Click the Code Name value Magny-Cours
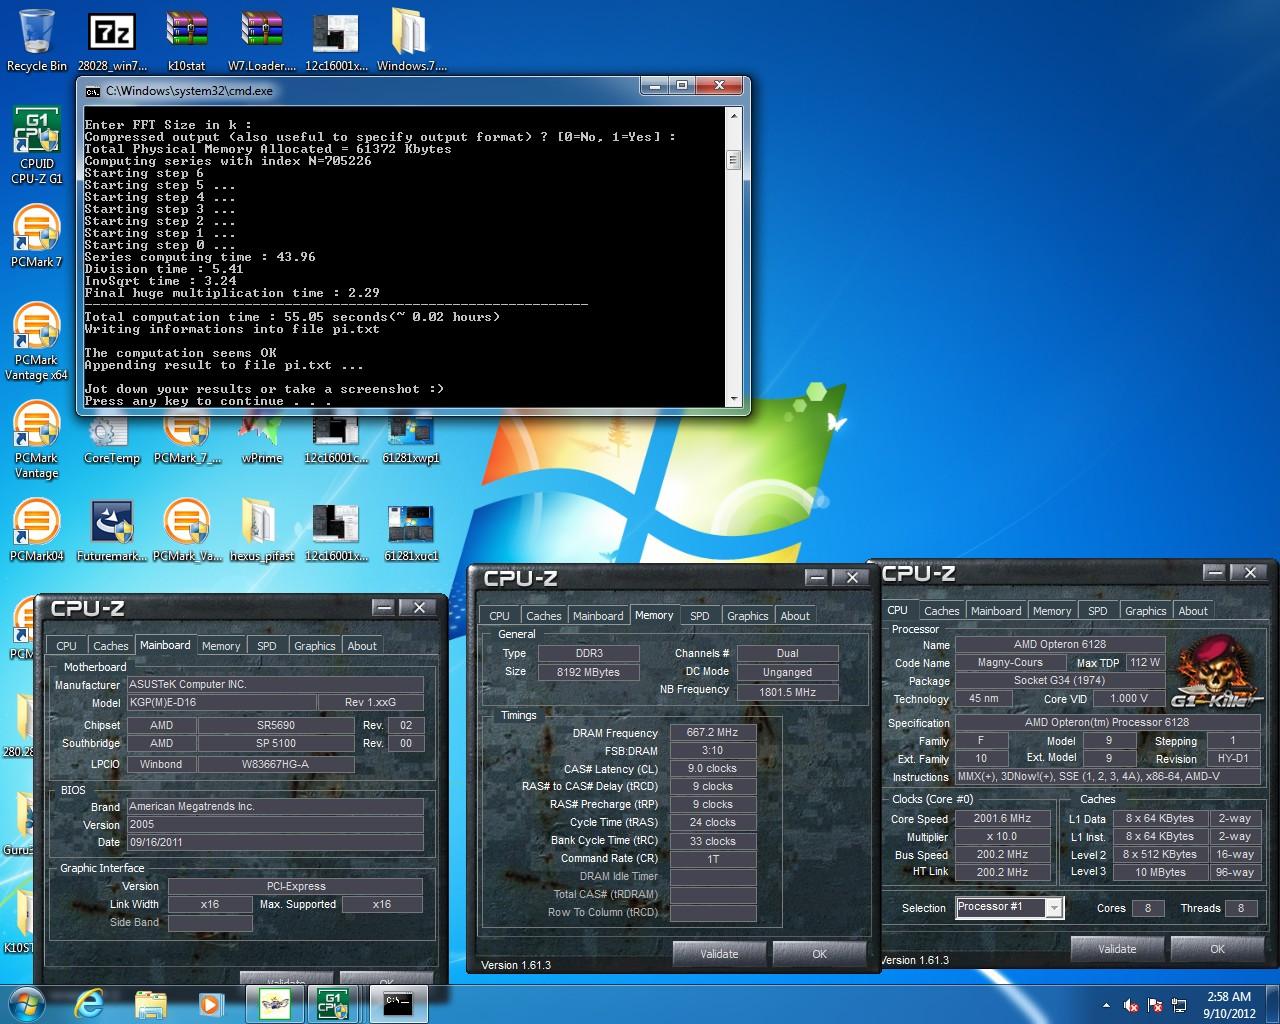This screenshot has height=1024, width=1280. point(1010,662)
